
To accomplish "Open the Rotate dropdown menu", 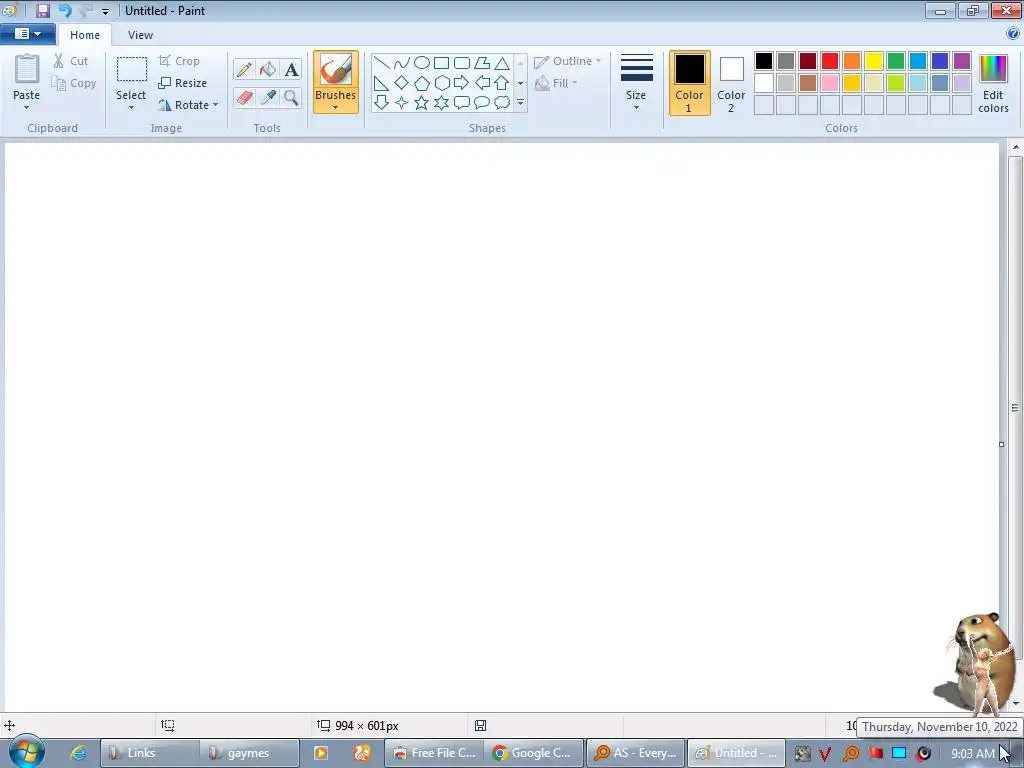I will point(188,104).
